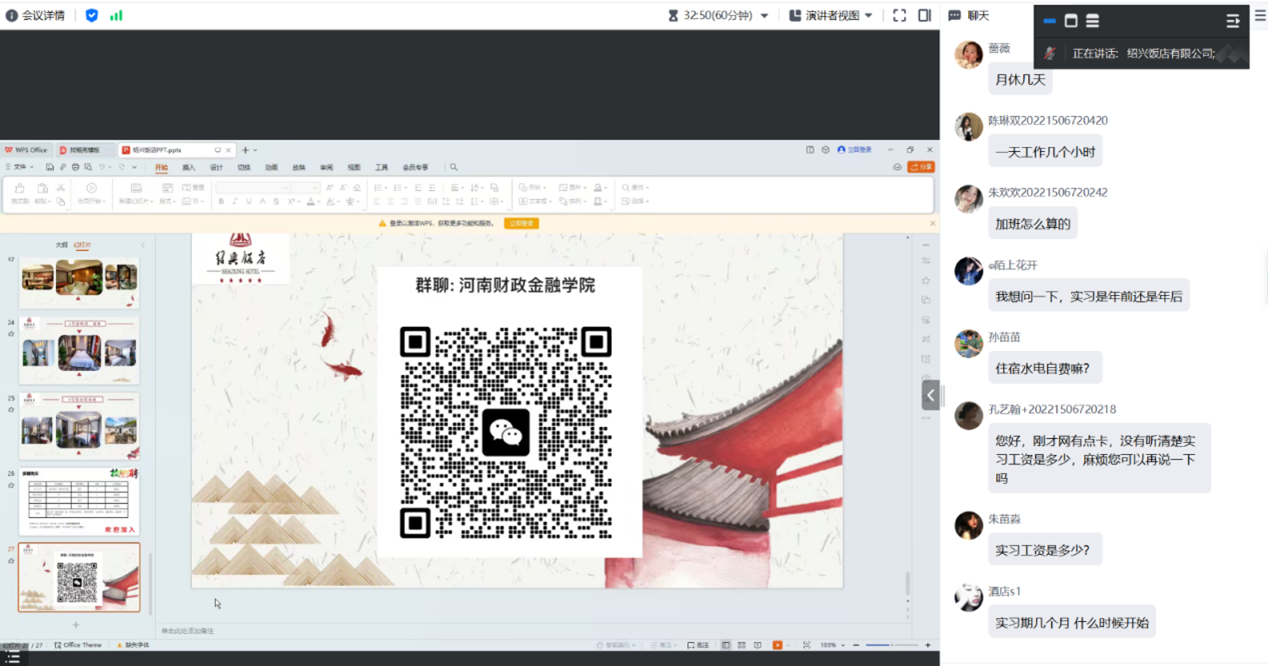Image resolution: width=1268 pixels, height=666 pixels.
Task: Insert a 文本框 text box
Action: click(x=536, y=201)
